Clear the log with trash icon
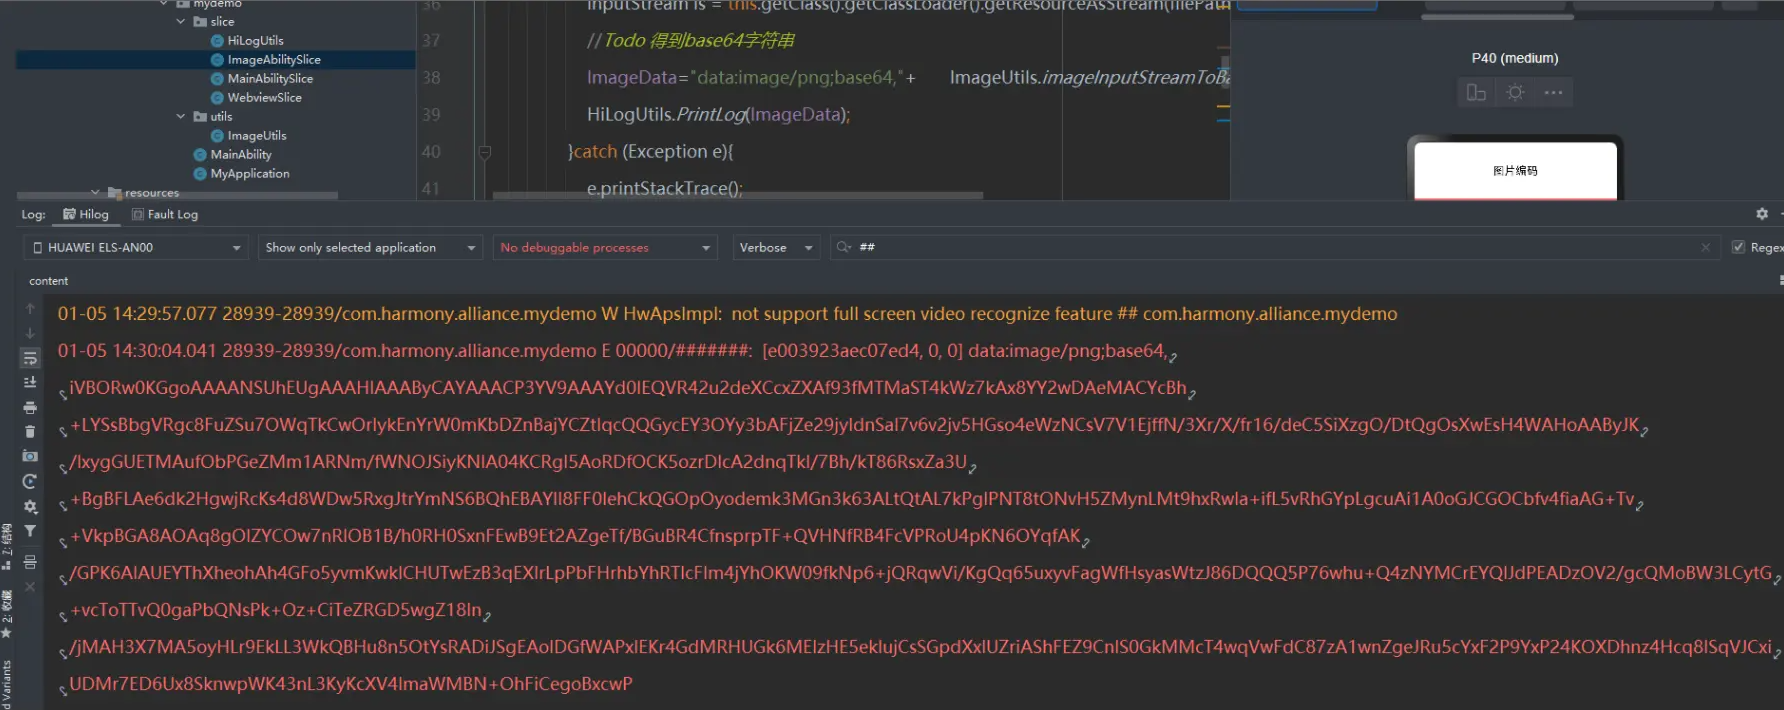 pyautogui.click(x=30, y=432)
